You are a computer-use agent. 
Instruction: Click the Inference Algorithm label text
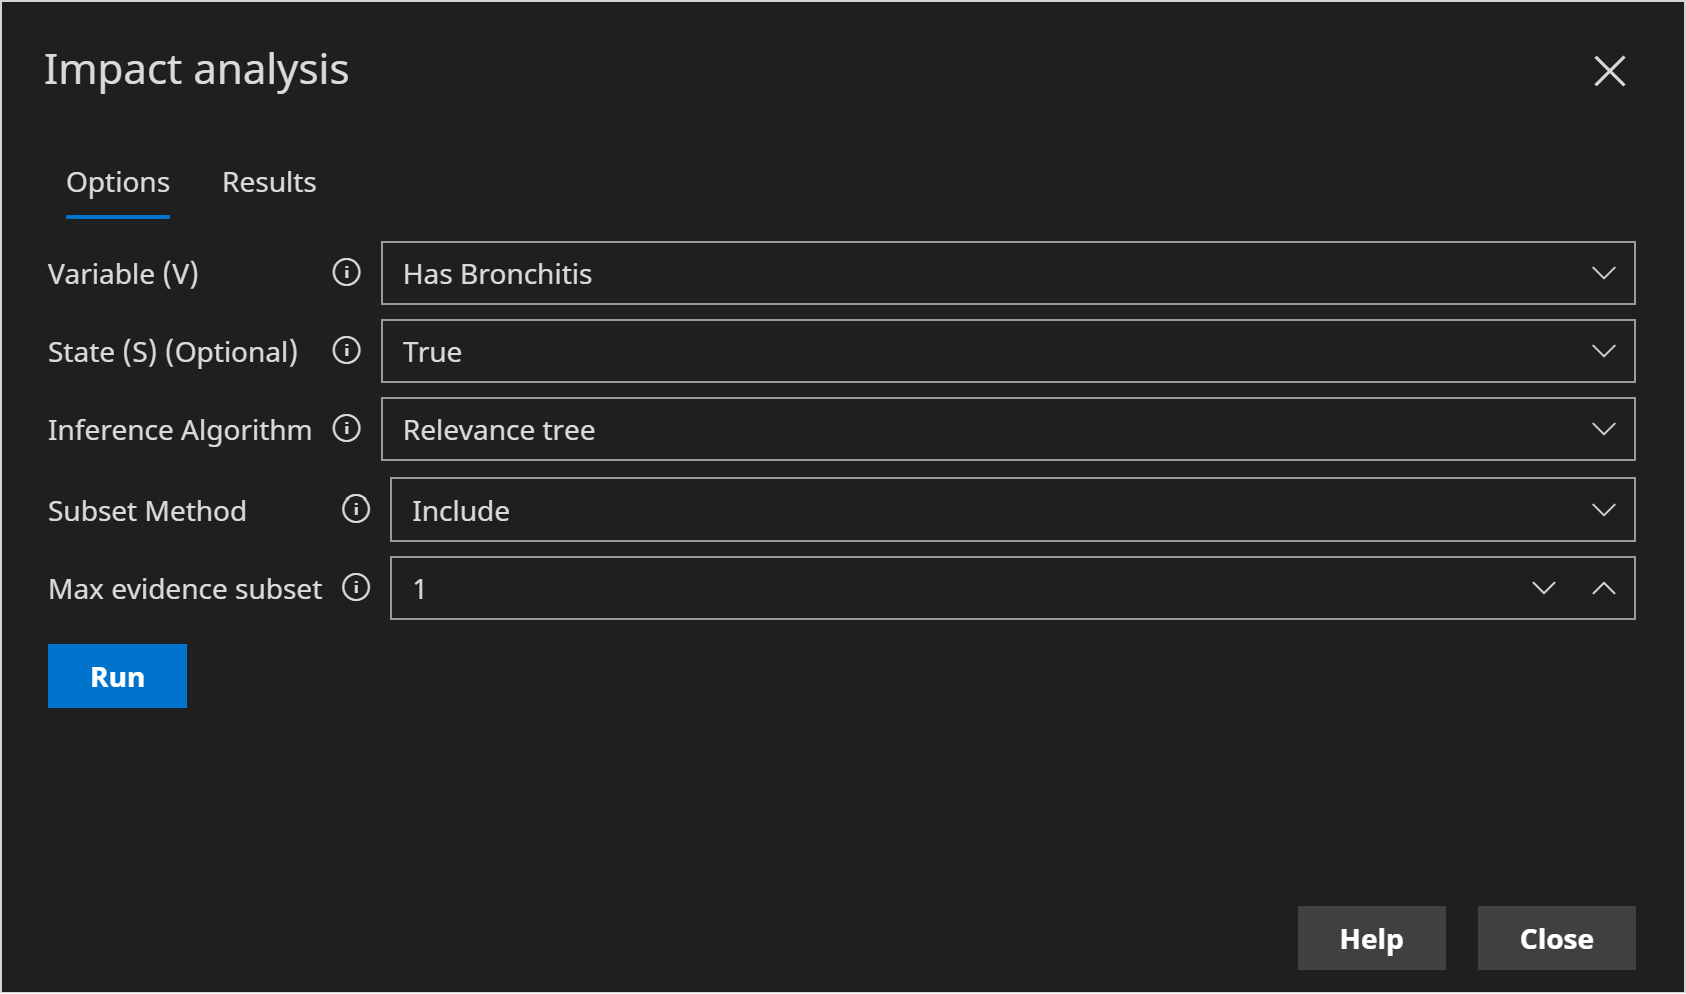180,430
